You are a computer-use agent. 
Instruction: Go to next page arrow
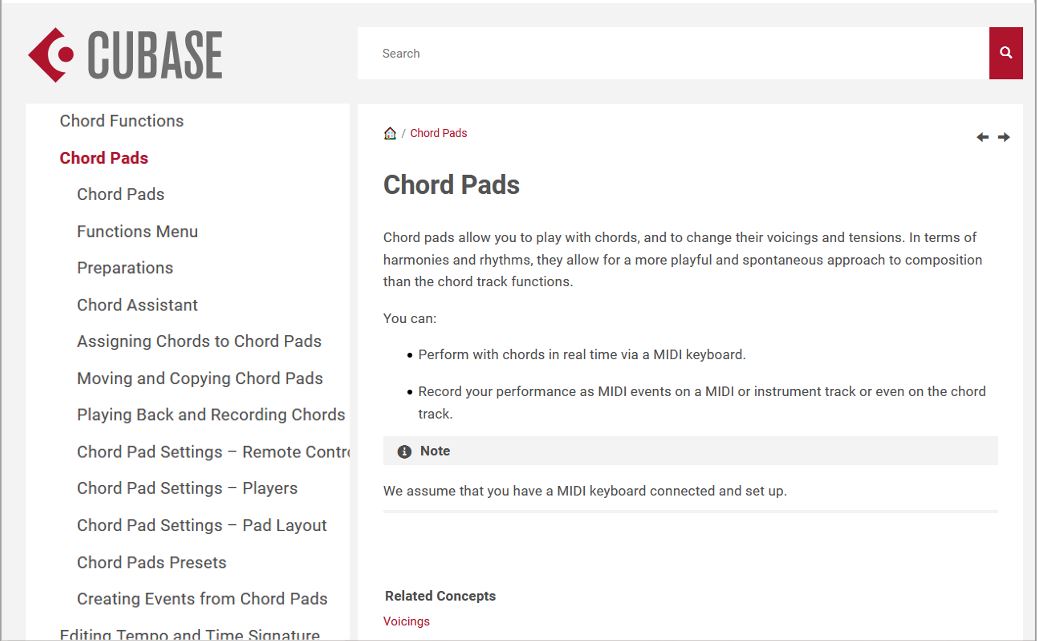[1004, 137]
